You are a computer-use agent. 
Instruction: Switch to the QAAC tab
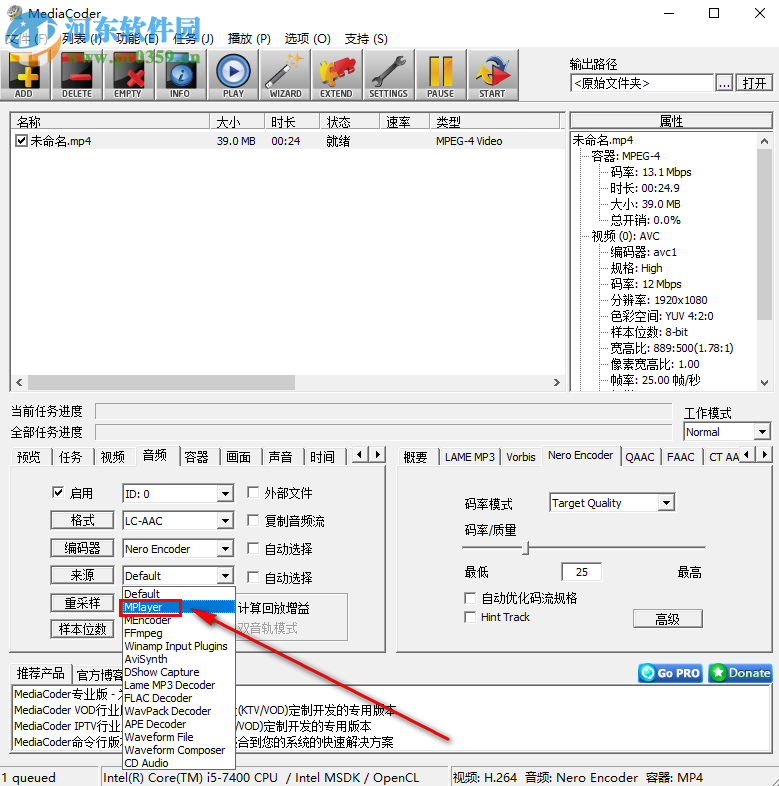[x=640, y=457]
